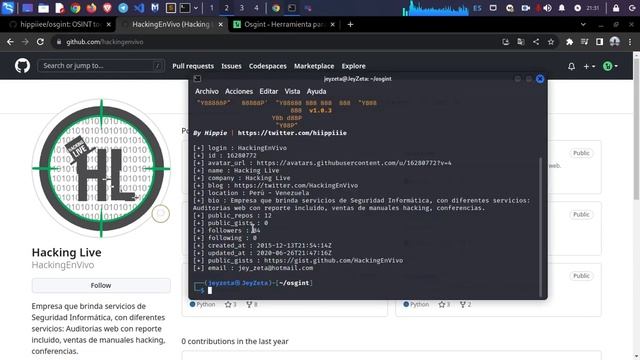
Task: Open Chrome side panel
Action: 599,42
